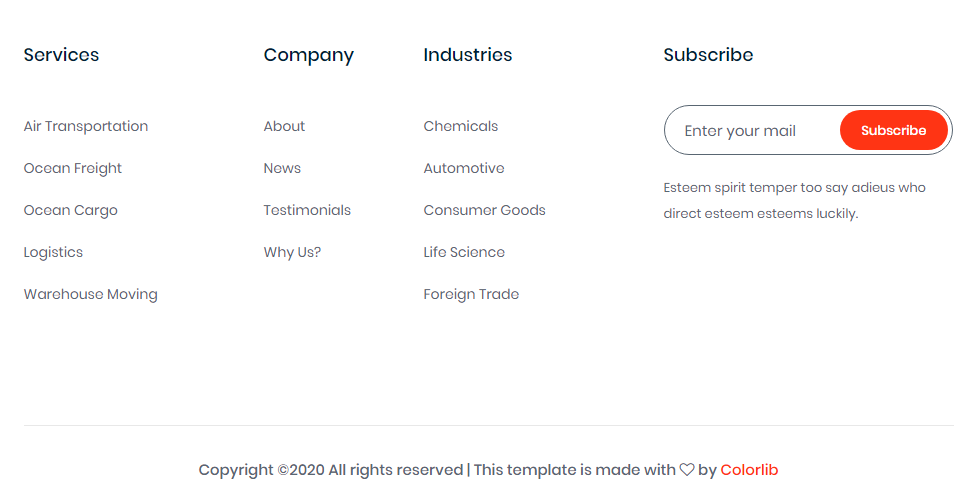
Task: Open the Air Transportation service link
Action: 86,126
